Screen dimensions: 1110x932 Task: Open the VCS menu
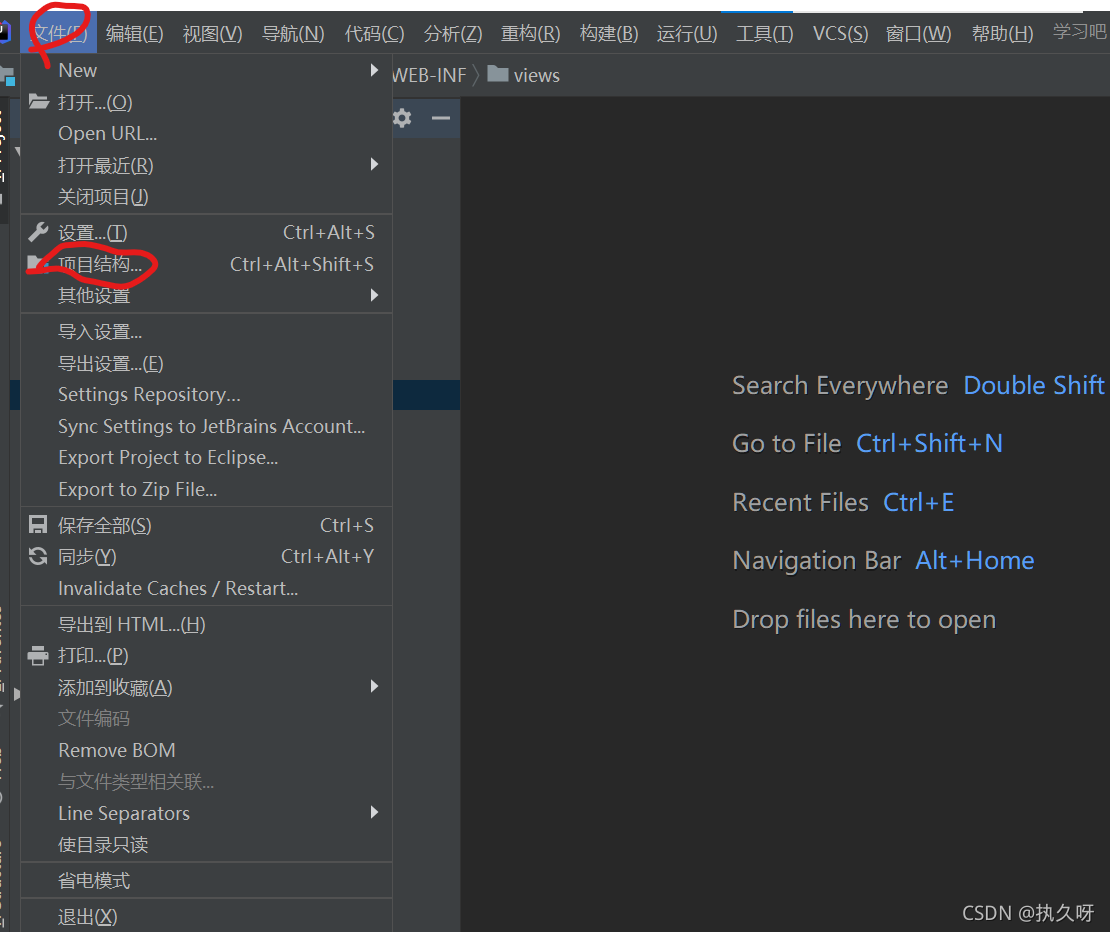click(x=840, y=34)
